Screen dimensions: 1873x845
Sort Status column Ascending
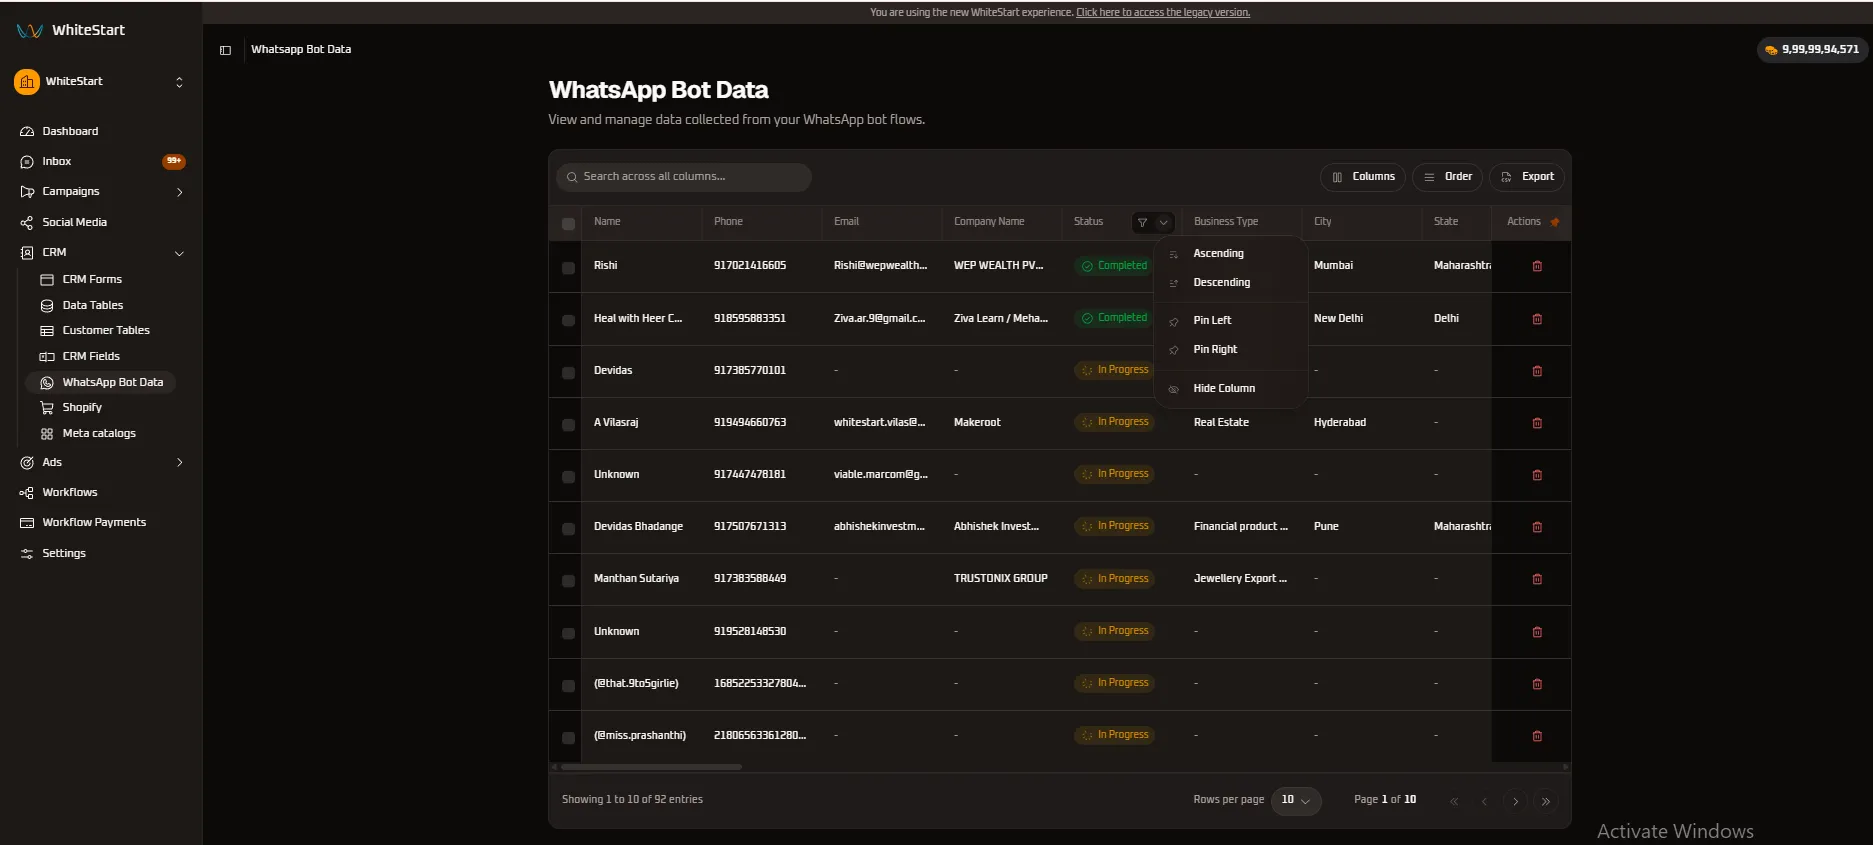[x=1231, y=254]
